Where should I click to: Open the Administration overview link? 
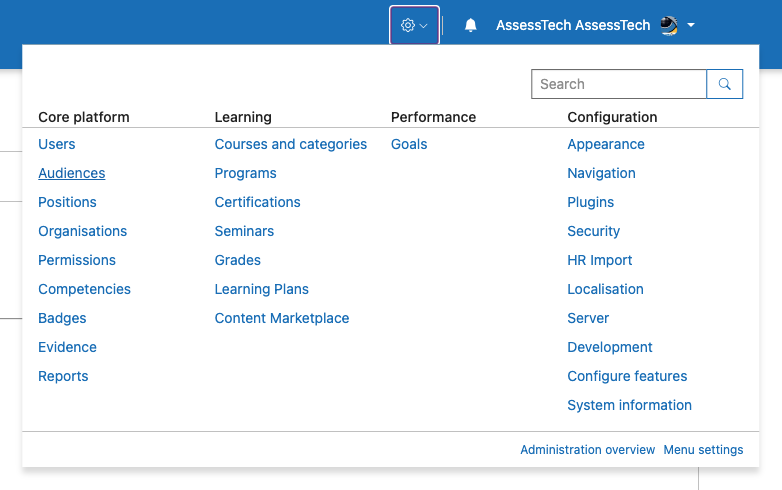click(587, 450)
